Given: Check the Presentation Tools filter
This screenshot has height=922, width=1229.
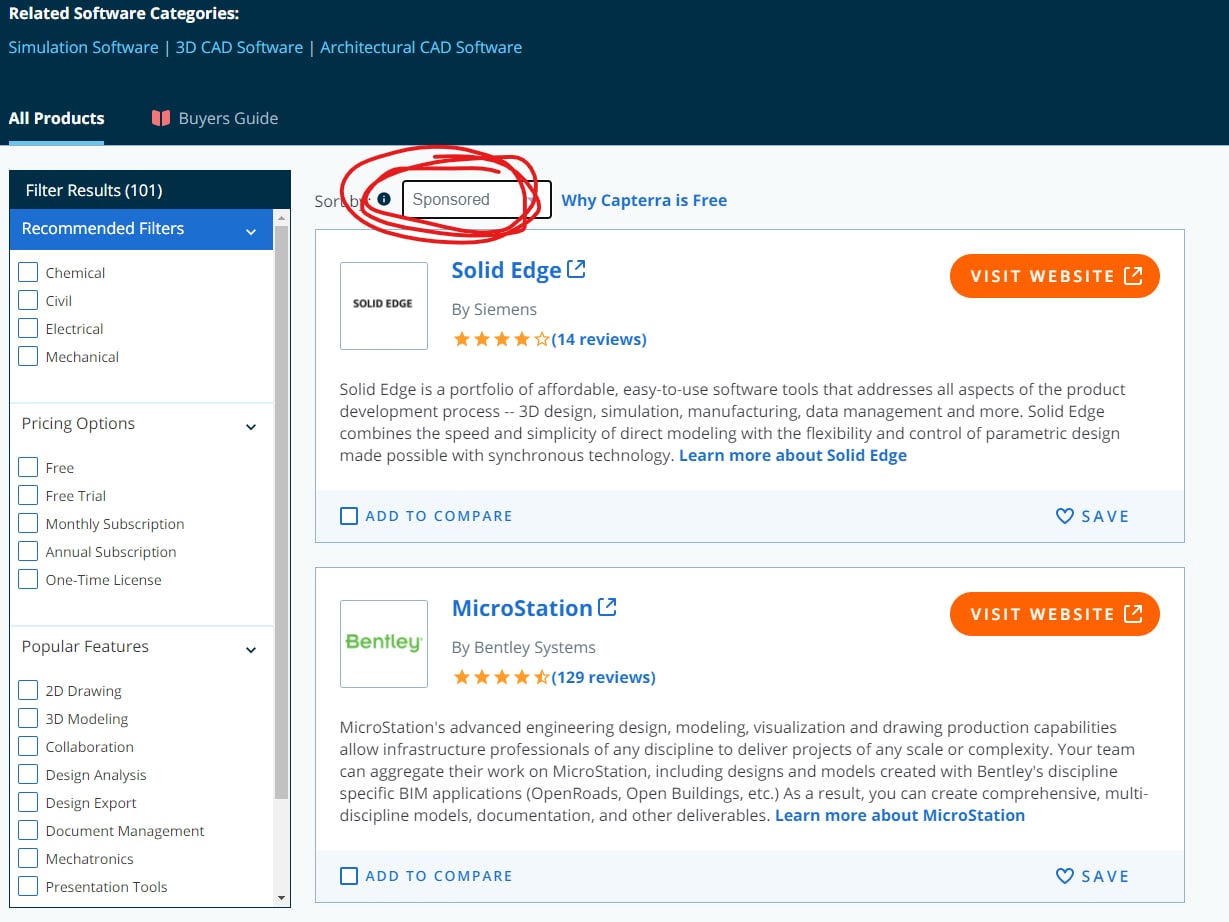Looking at the screenshot, I should [x=28, y=886].
